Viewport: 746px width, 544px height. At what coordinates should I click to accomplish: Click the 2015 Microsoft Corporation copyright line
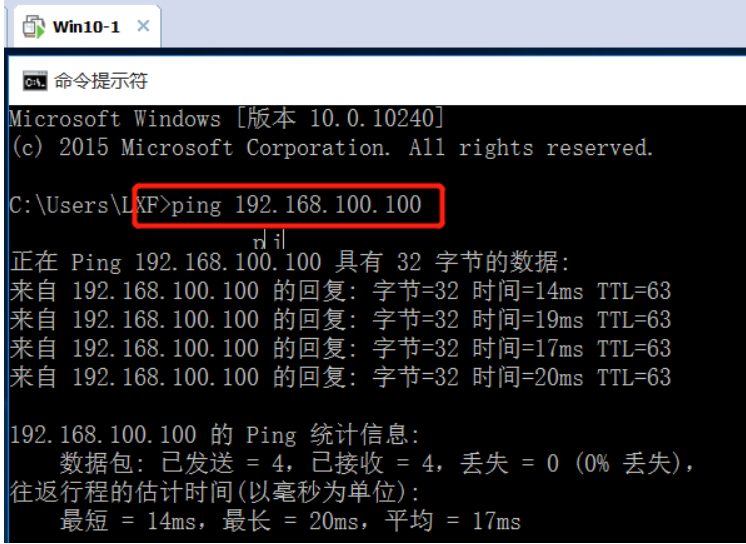coord(332,148)
